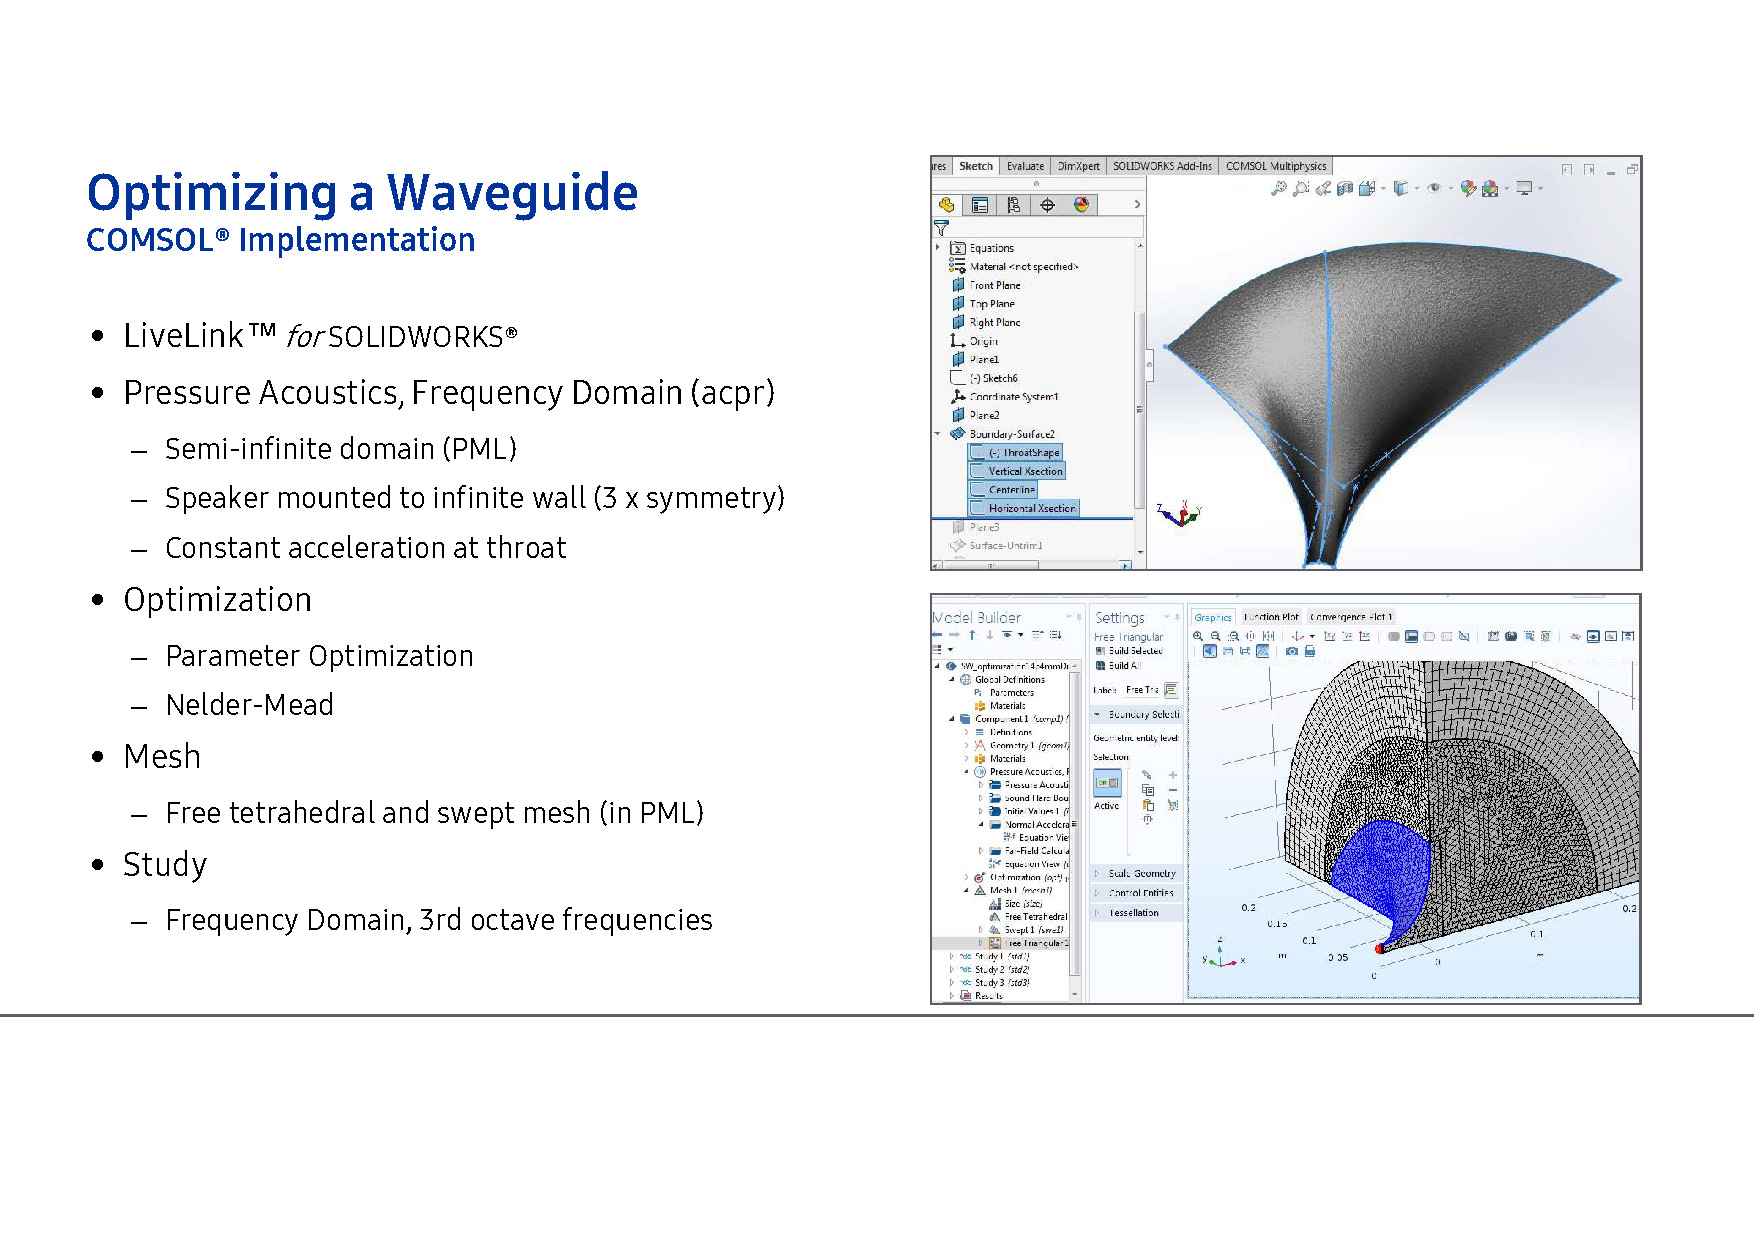The image size is (1754, 1241).
Task: Toggle the Active selection on/off button
Action: [x=1107, y=783]
